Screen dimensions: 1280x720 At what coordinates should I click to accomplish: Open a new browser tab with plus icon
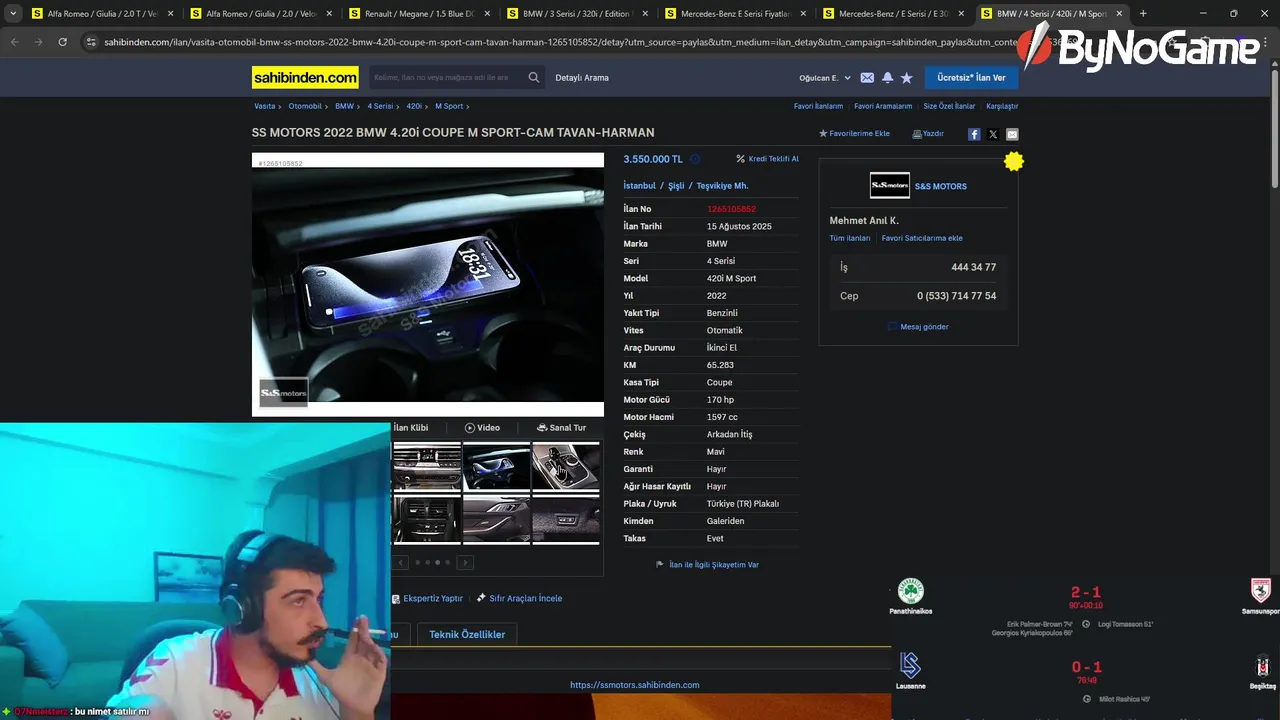pos(1143,14)
